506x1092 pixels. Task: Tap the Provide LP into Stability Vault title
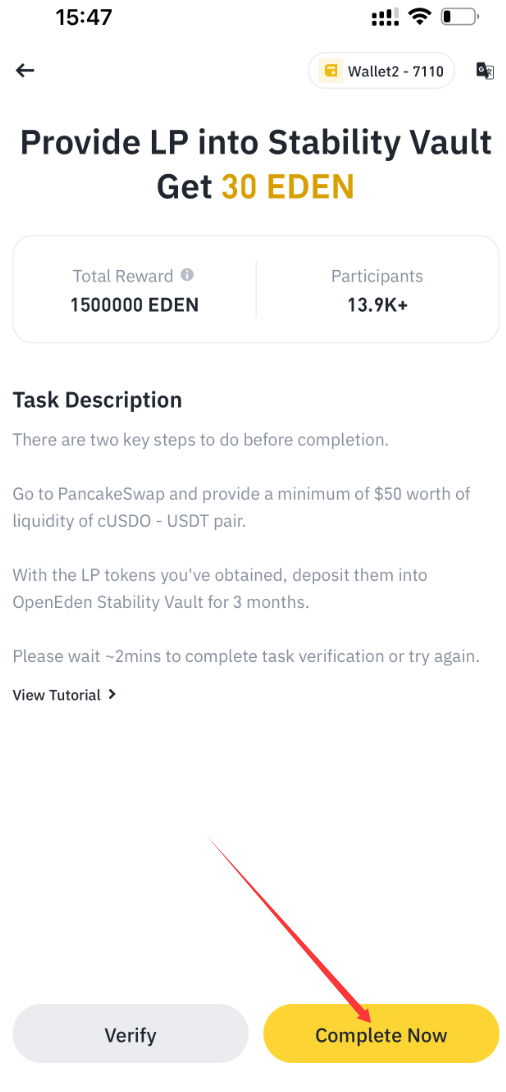tap(255, 142)
